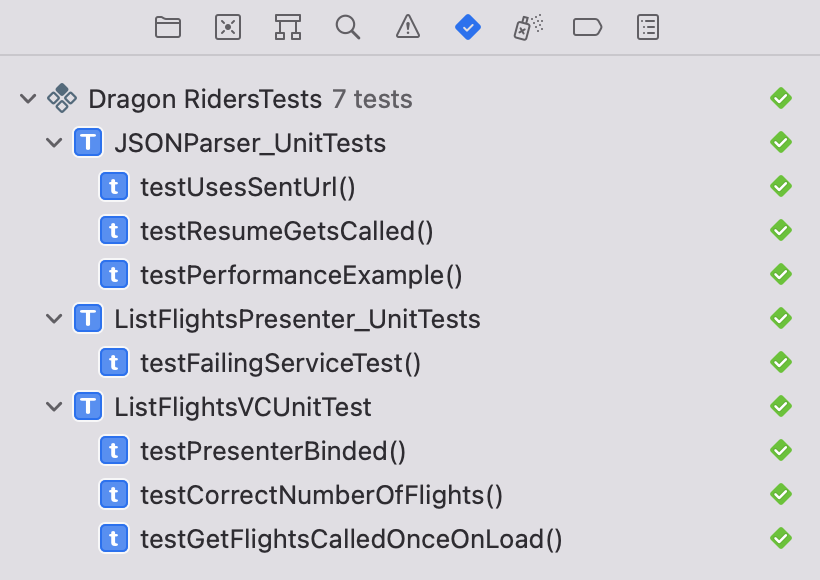Open the Find navigator magnifier icon
Screen dimensions: 820x580
(348, 27)
